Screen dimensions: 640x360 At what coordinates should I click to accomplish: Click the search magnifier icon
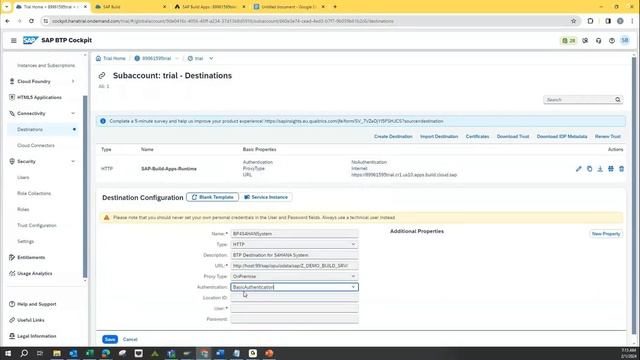618,100
